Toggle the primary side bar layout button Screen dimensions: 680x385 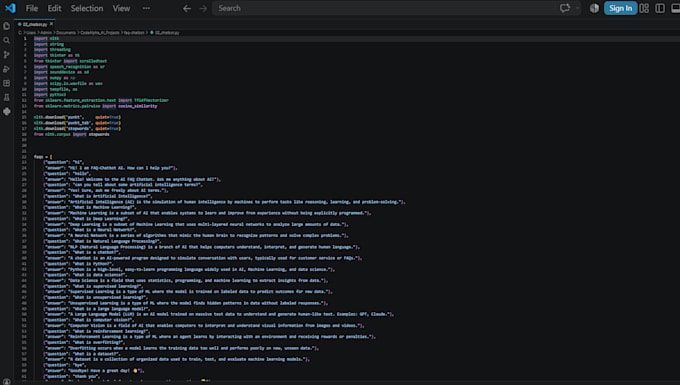pyautogui.click(x=660, y=8)
